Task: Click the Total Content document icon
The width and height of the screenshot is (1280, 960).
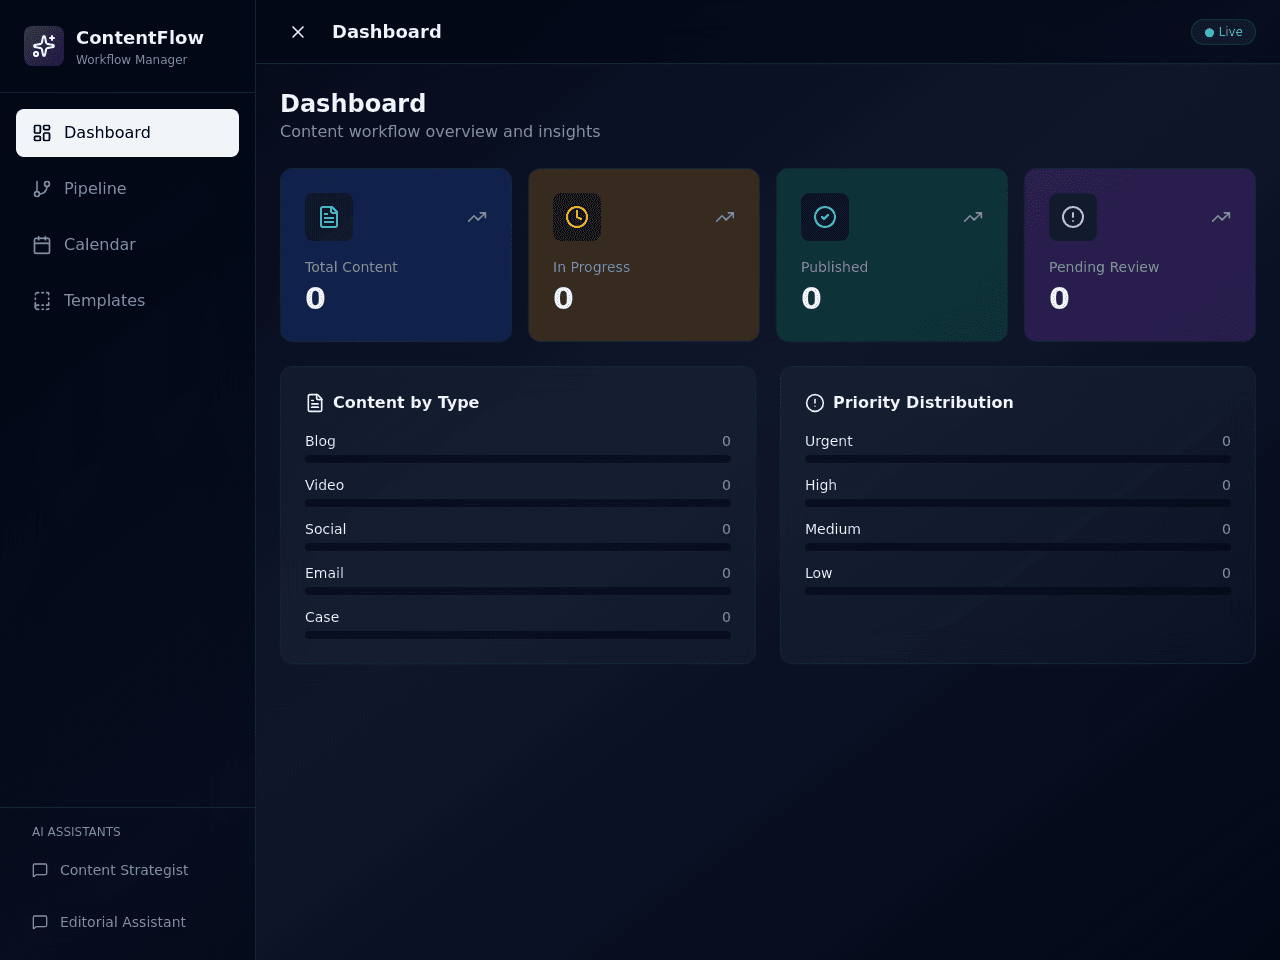Action: pyautogui.click(x=329, y=217)
